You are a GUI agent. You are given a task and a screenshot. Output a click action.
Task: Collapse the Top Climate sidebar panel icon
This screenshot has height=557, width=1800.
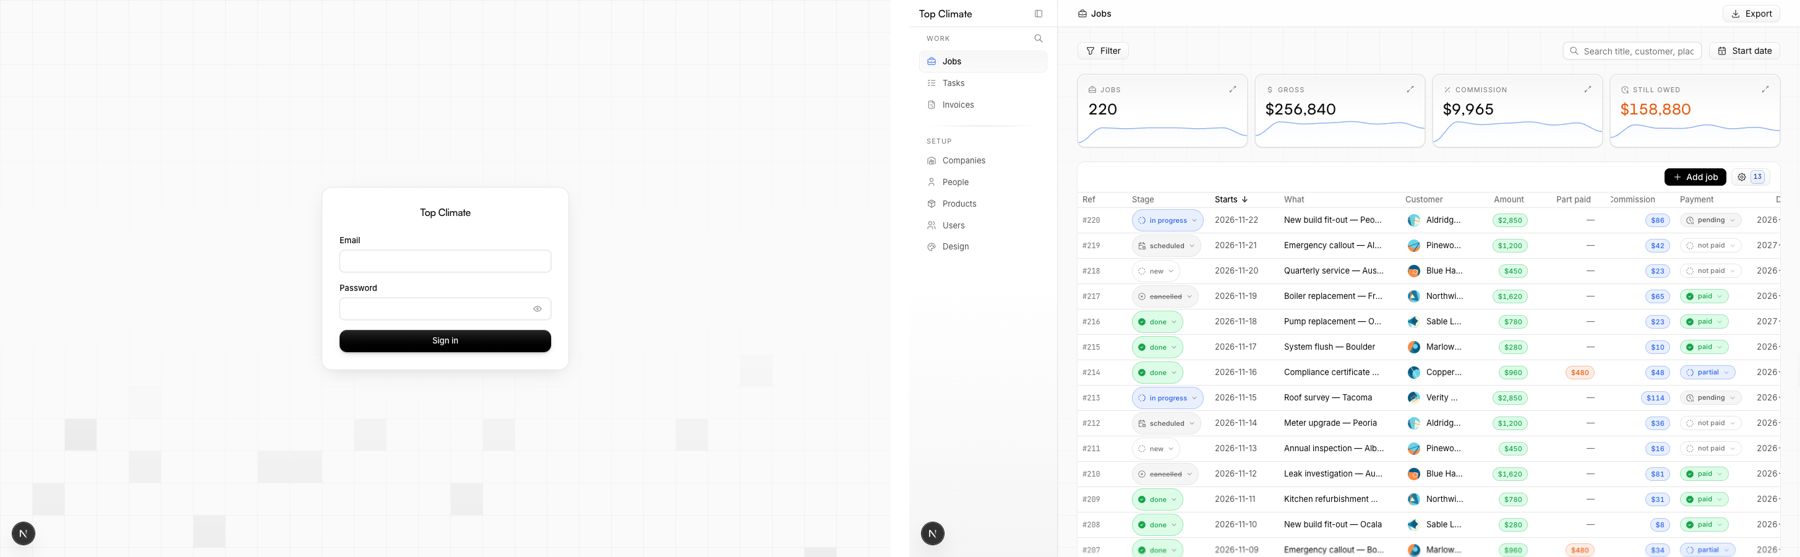[x=1038, y=14]
